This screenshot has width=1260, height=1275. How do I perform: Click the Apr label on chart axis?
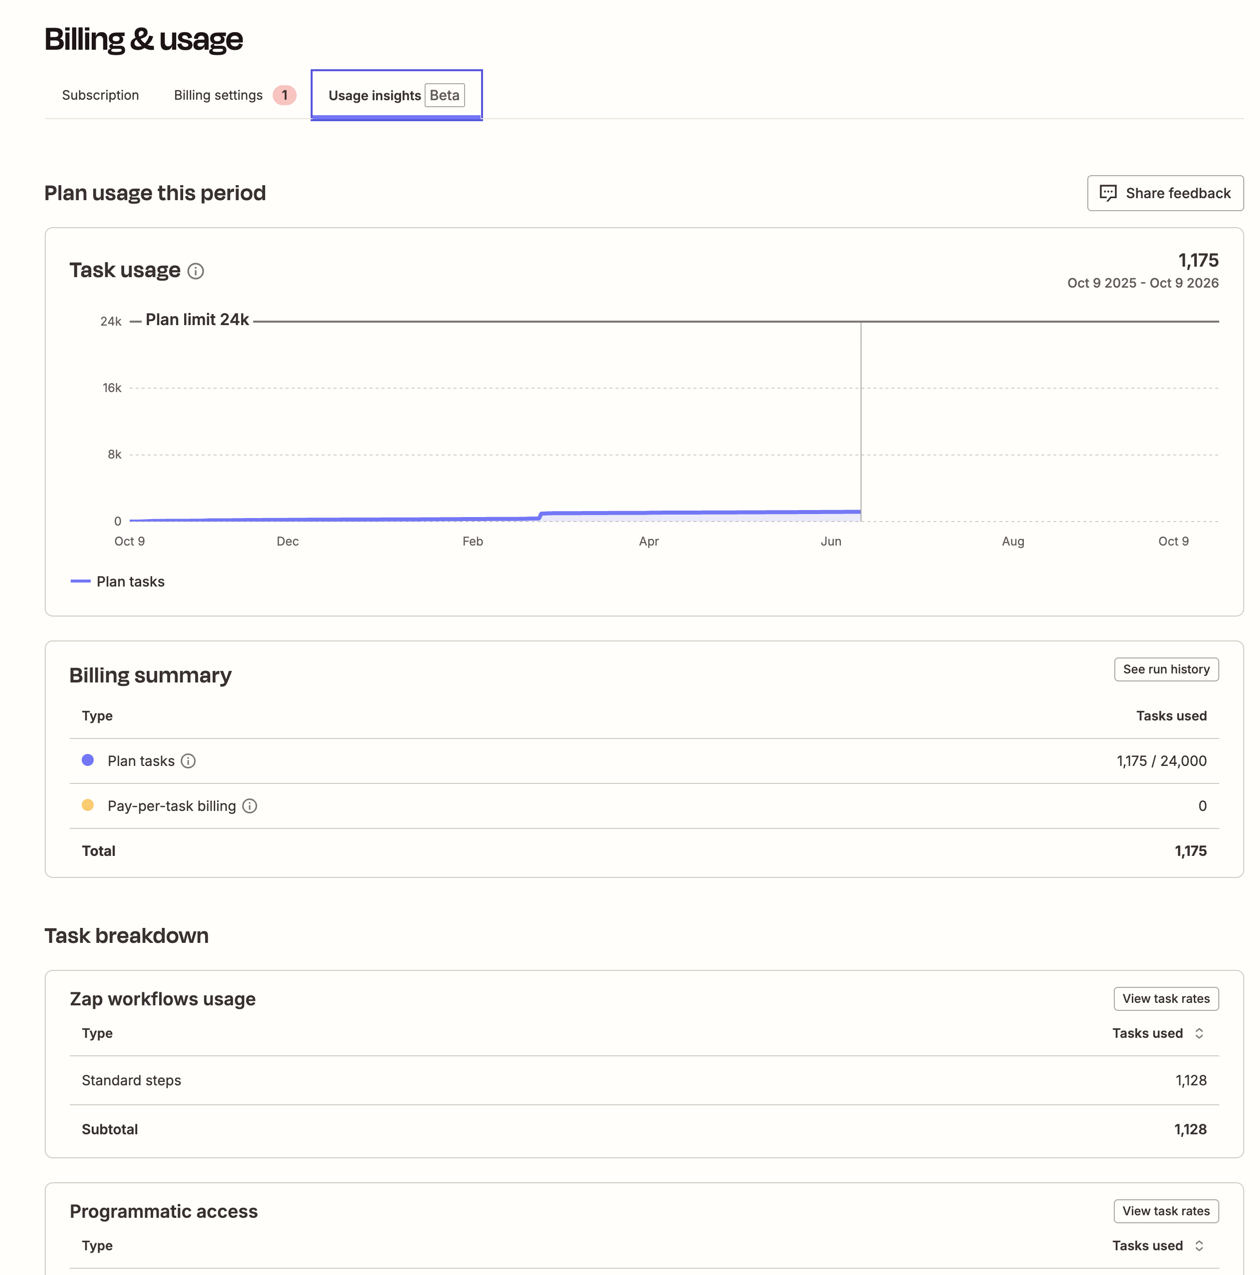[x=649, y=541]
